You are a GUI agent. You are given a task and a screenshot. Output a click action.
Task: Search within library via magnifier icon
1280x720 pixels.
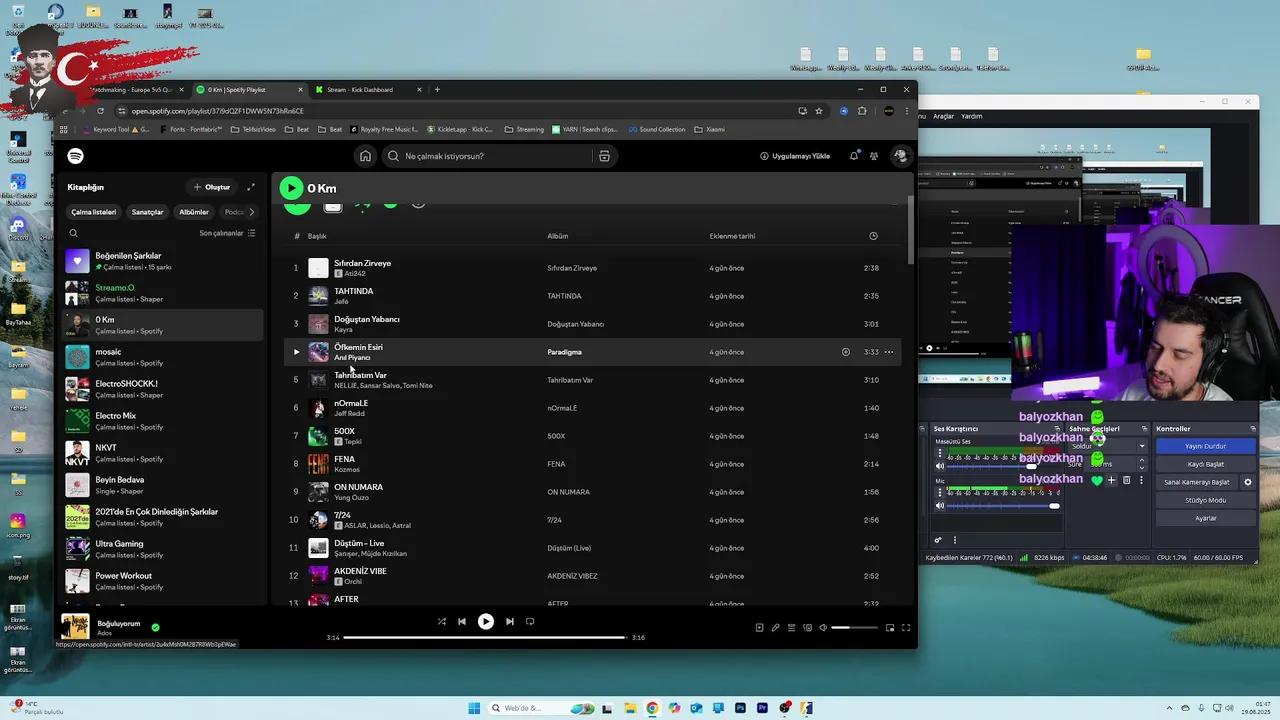pos(73,233)
